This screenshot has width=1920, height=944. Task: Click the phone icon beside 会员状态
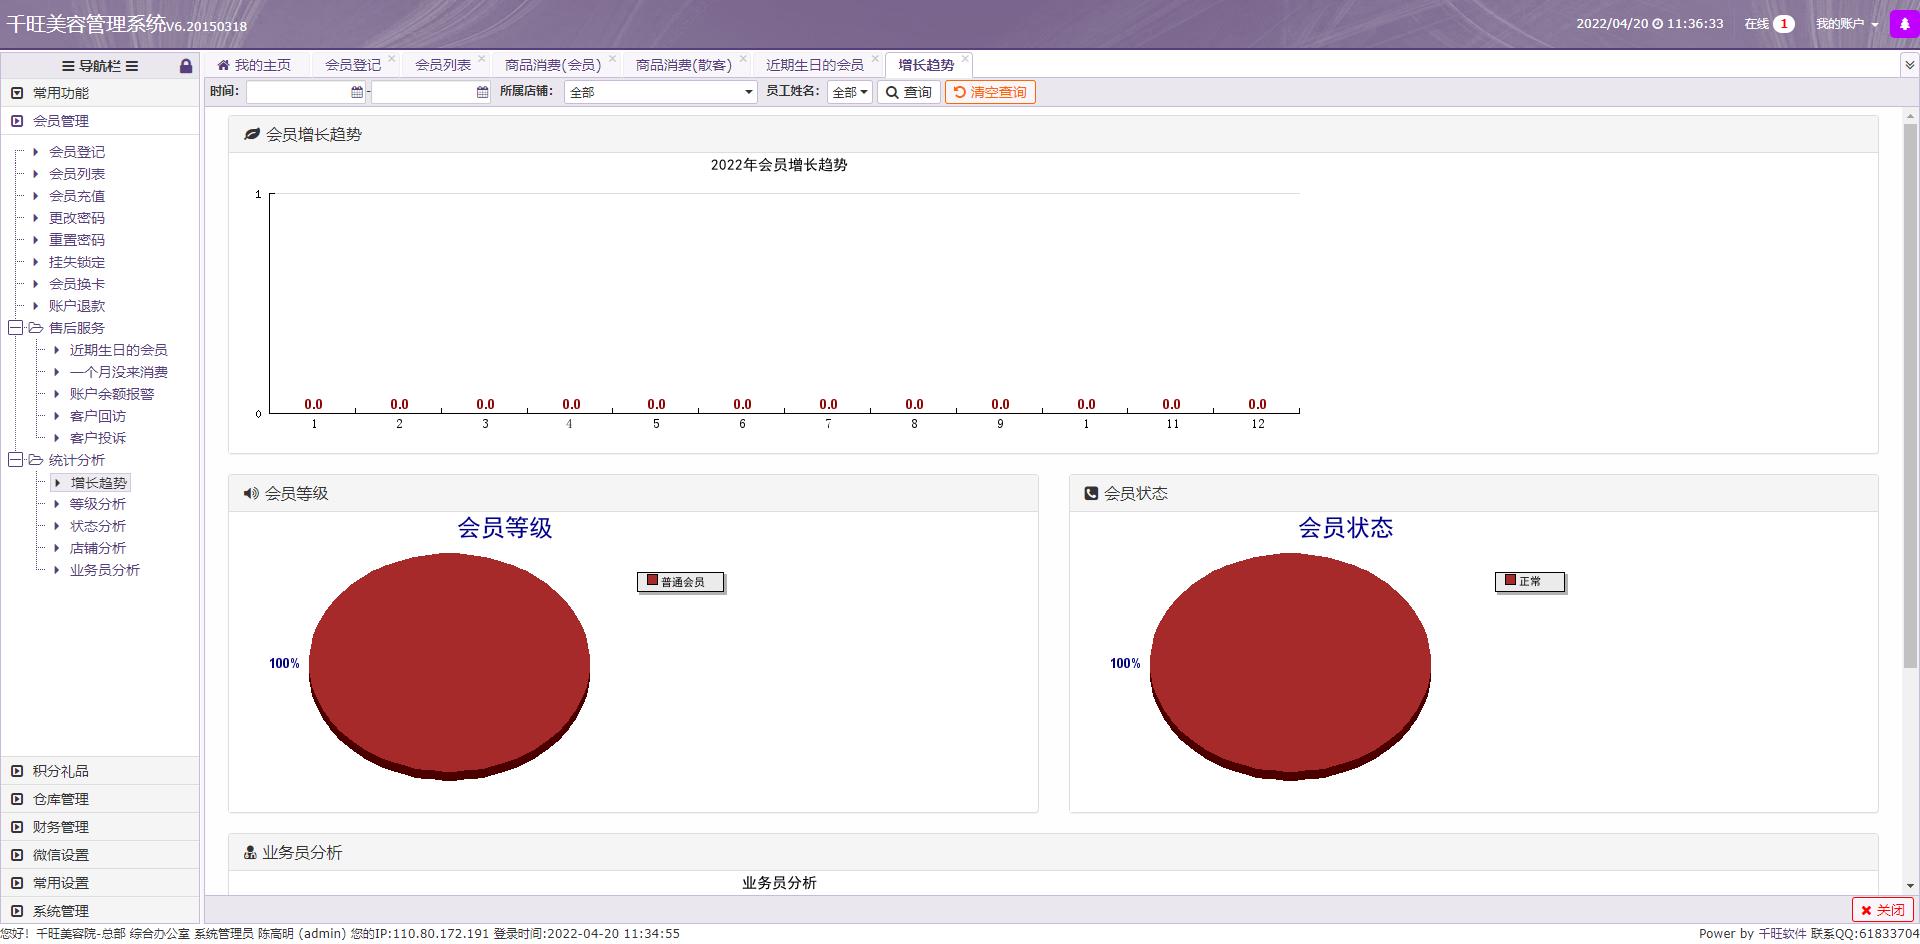[x=1091, y=493]
